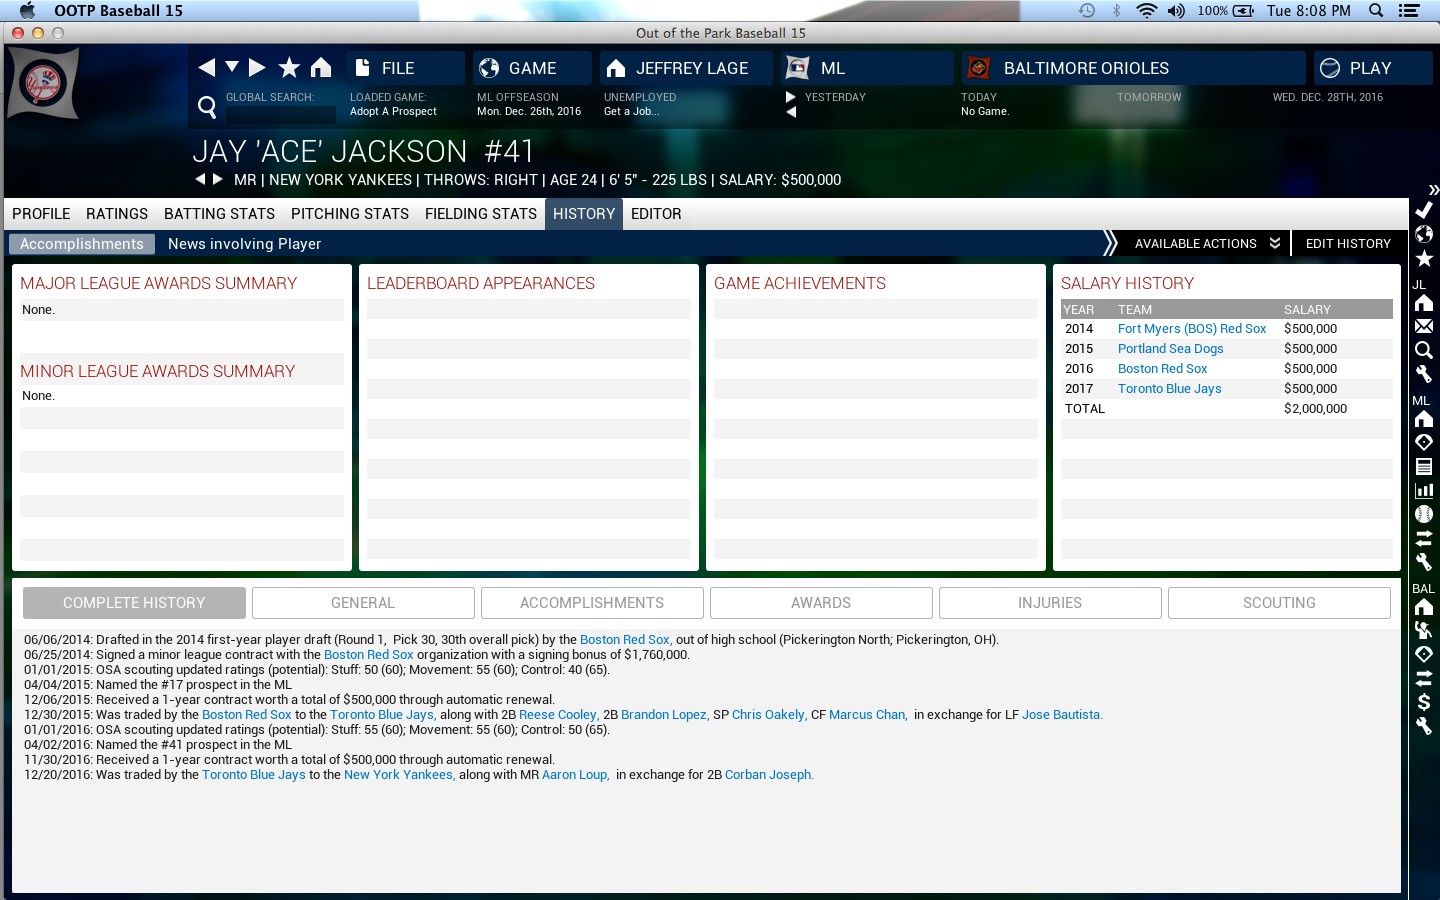
Task: Click the Get a Job link
Action: coord(631,112)
